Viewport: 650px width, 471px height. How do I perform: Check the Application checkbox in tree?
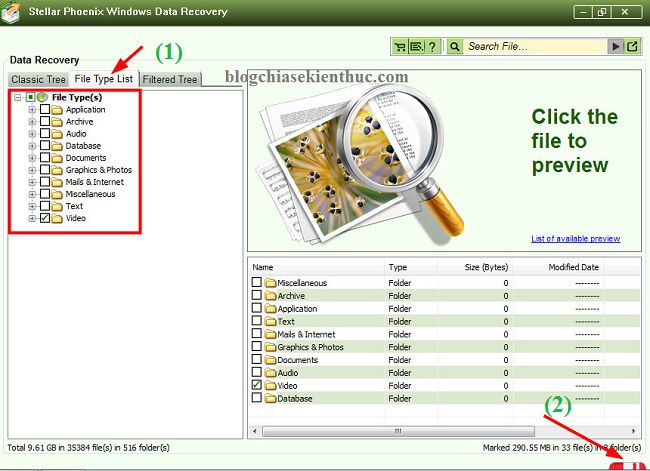point(45,109)
